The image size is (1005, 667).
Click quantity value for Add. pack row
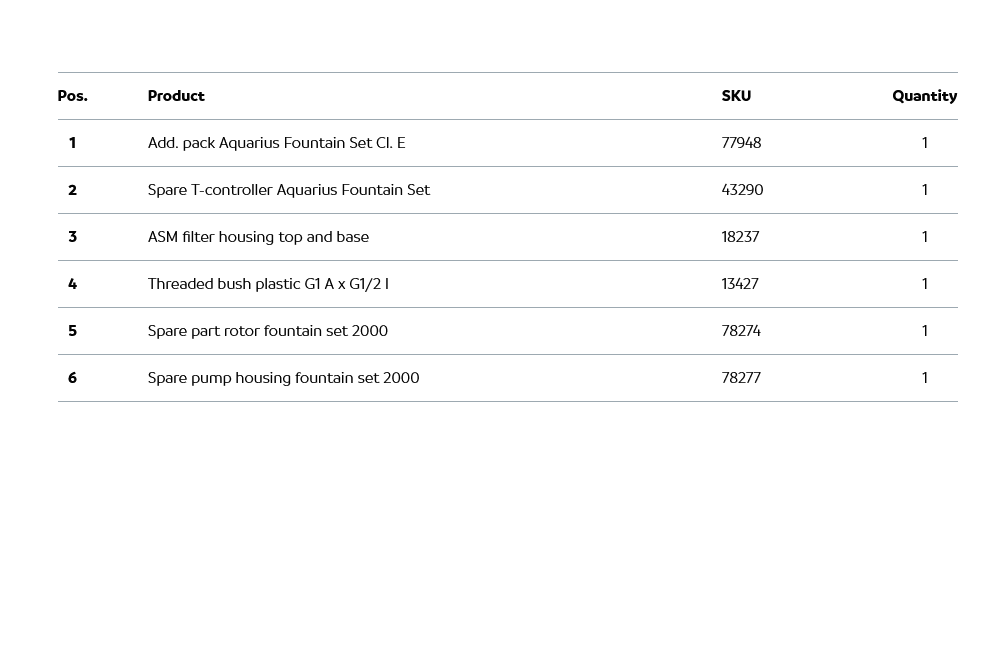click(925, 143)
